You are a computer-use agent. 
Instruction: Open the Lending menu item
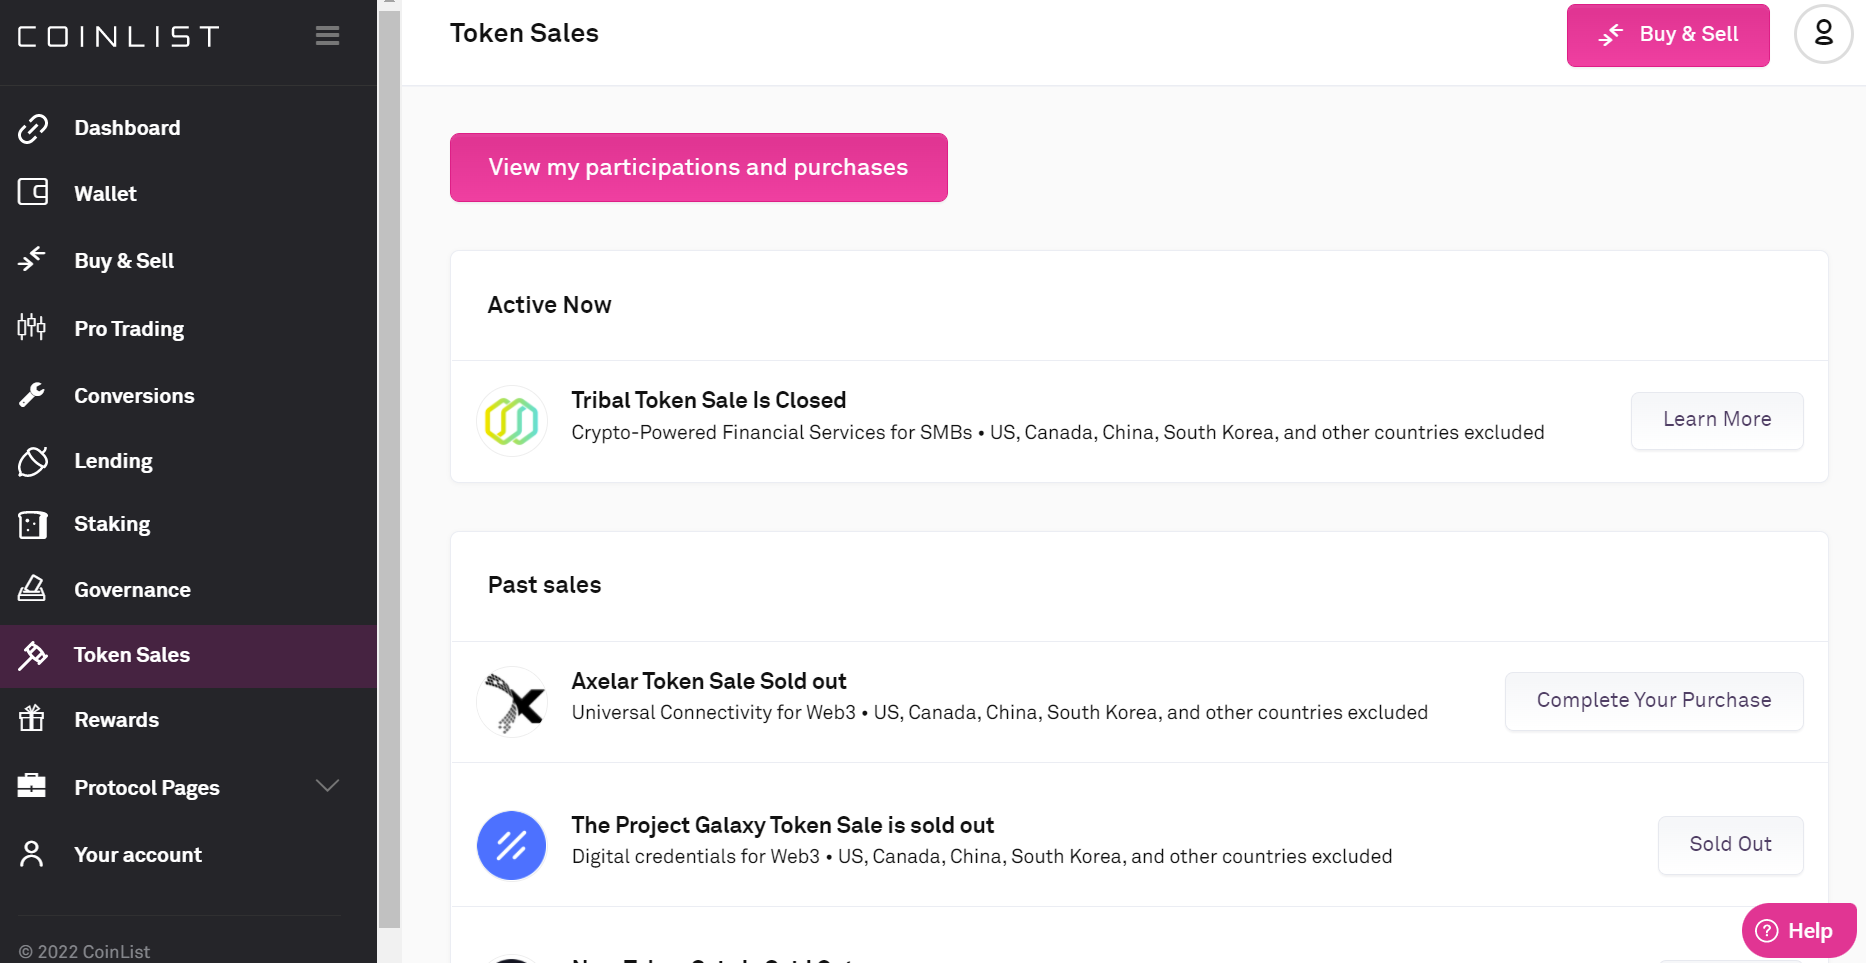point(113,461)
